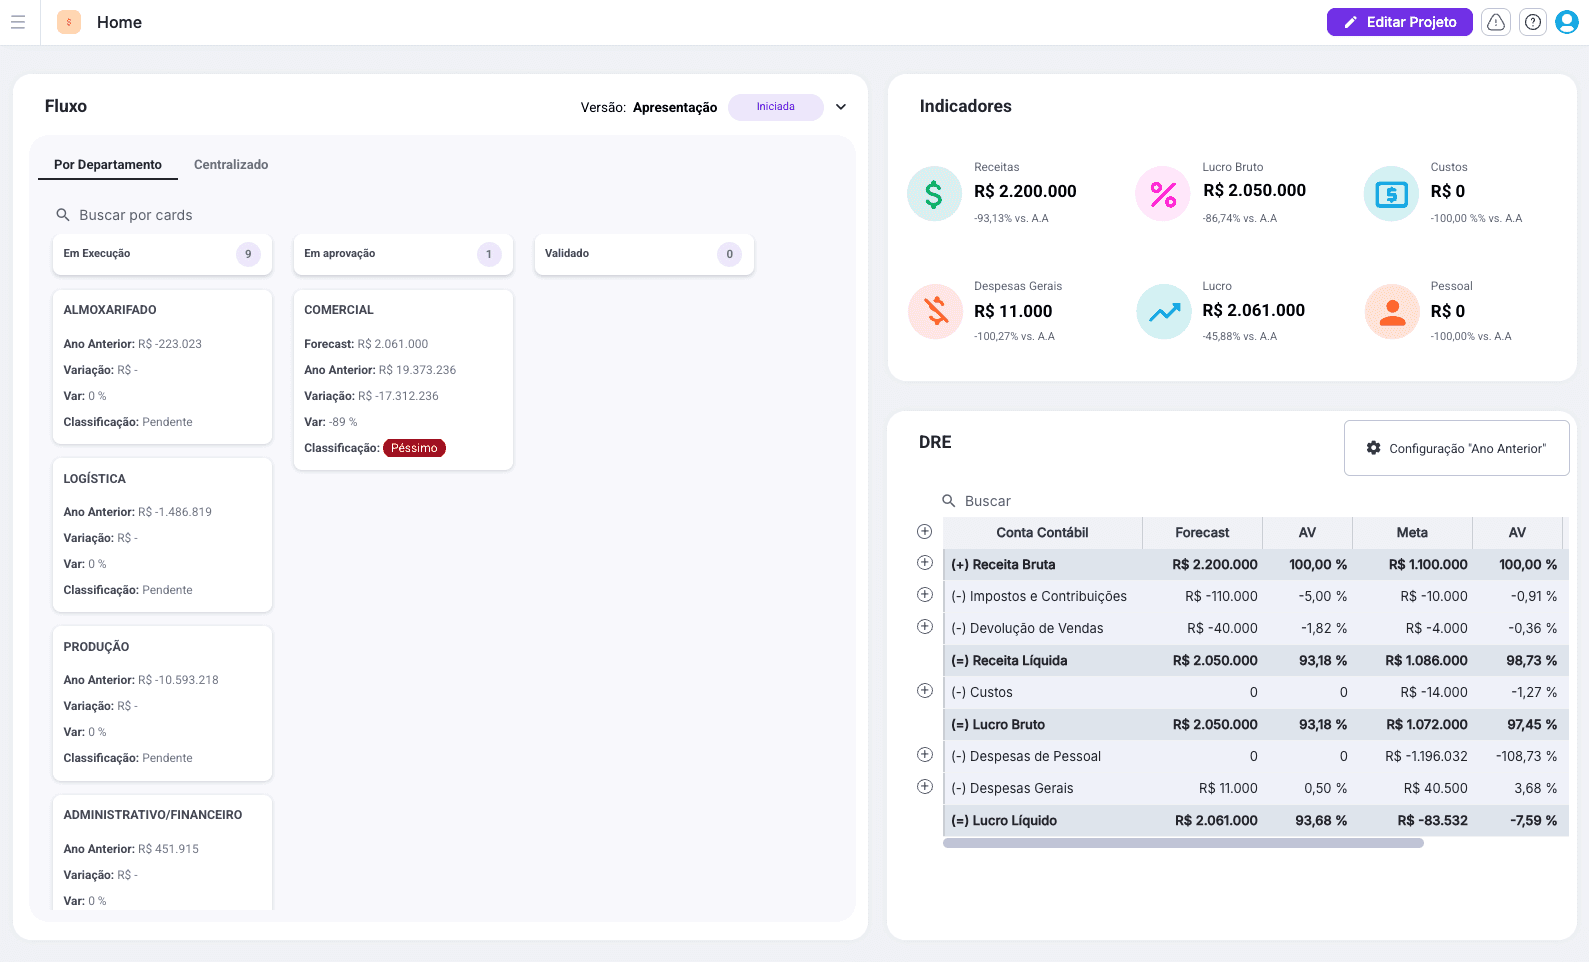Click the Lucro trending arrow icon
Image resolution: width=1589 pixels, height=962 pixels.
[x=1164, y=311]
